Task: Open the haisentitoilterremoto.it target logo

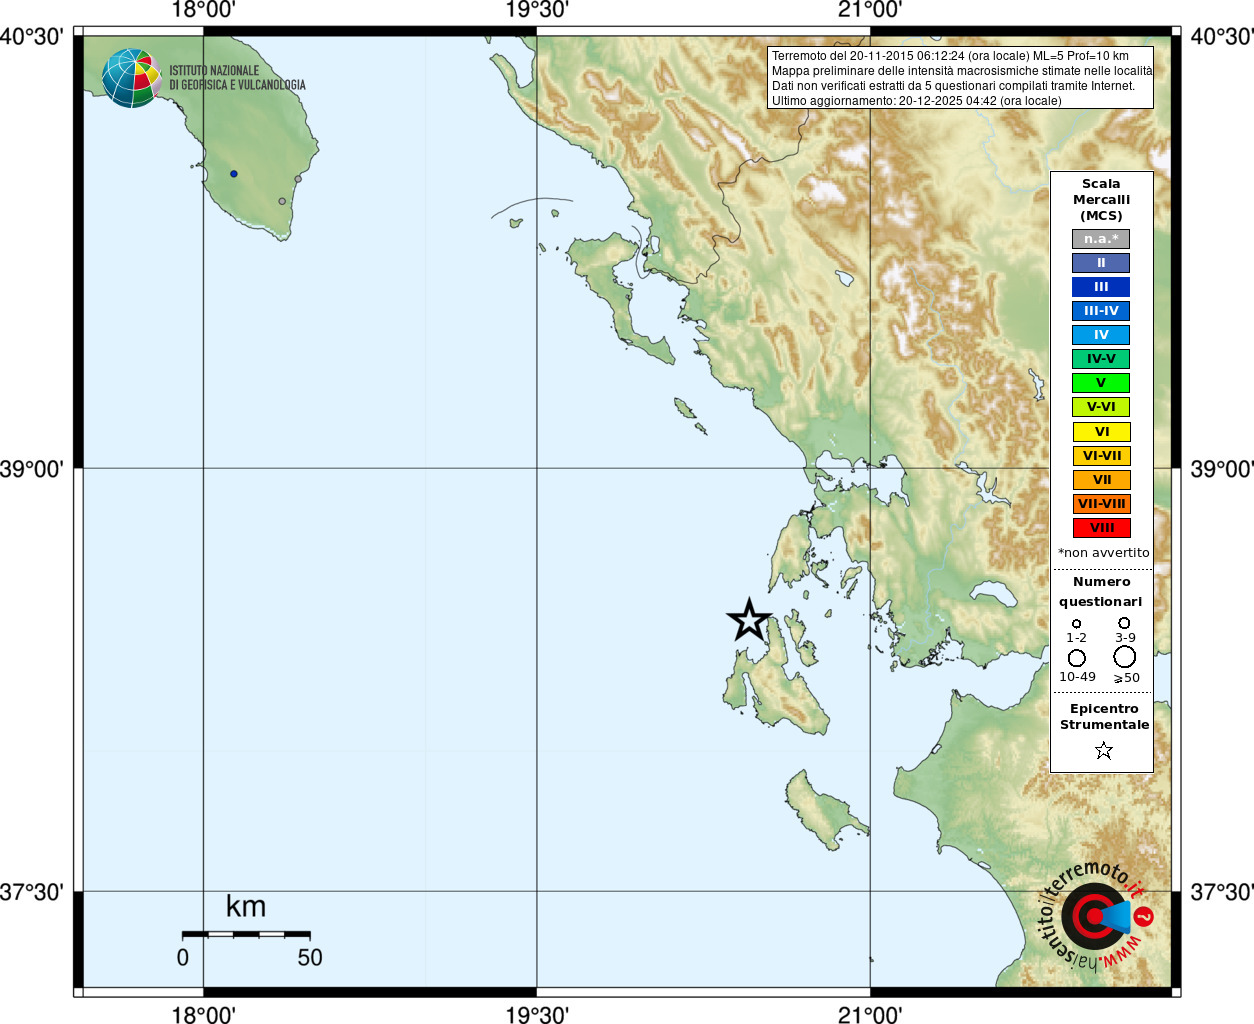Action: click(1095, 916)
